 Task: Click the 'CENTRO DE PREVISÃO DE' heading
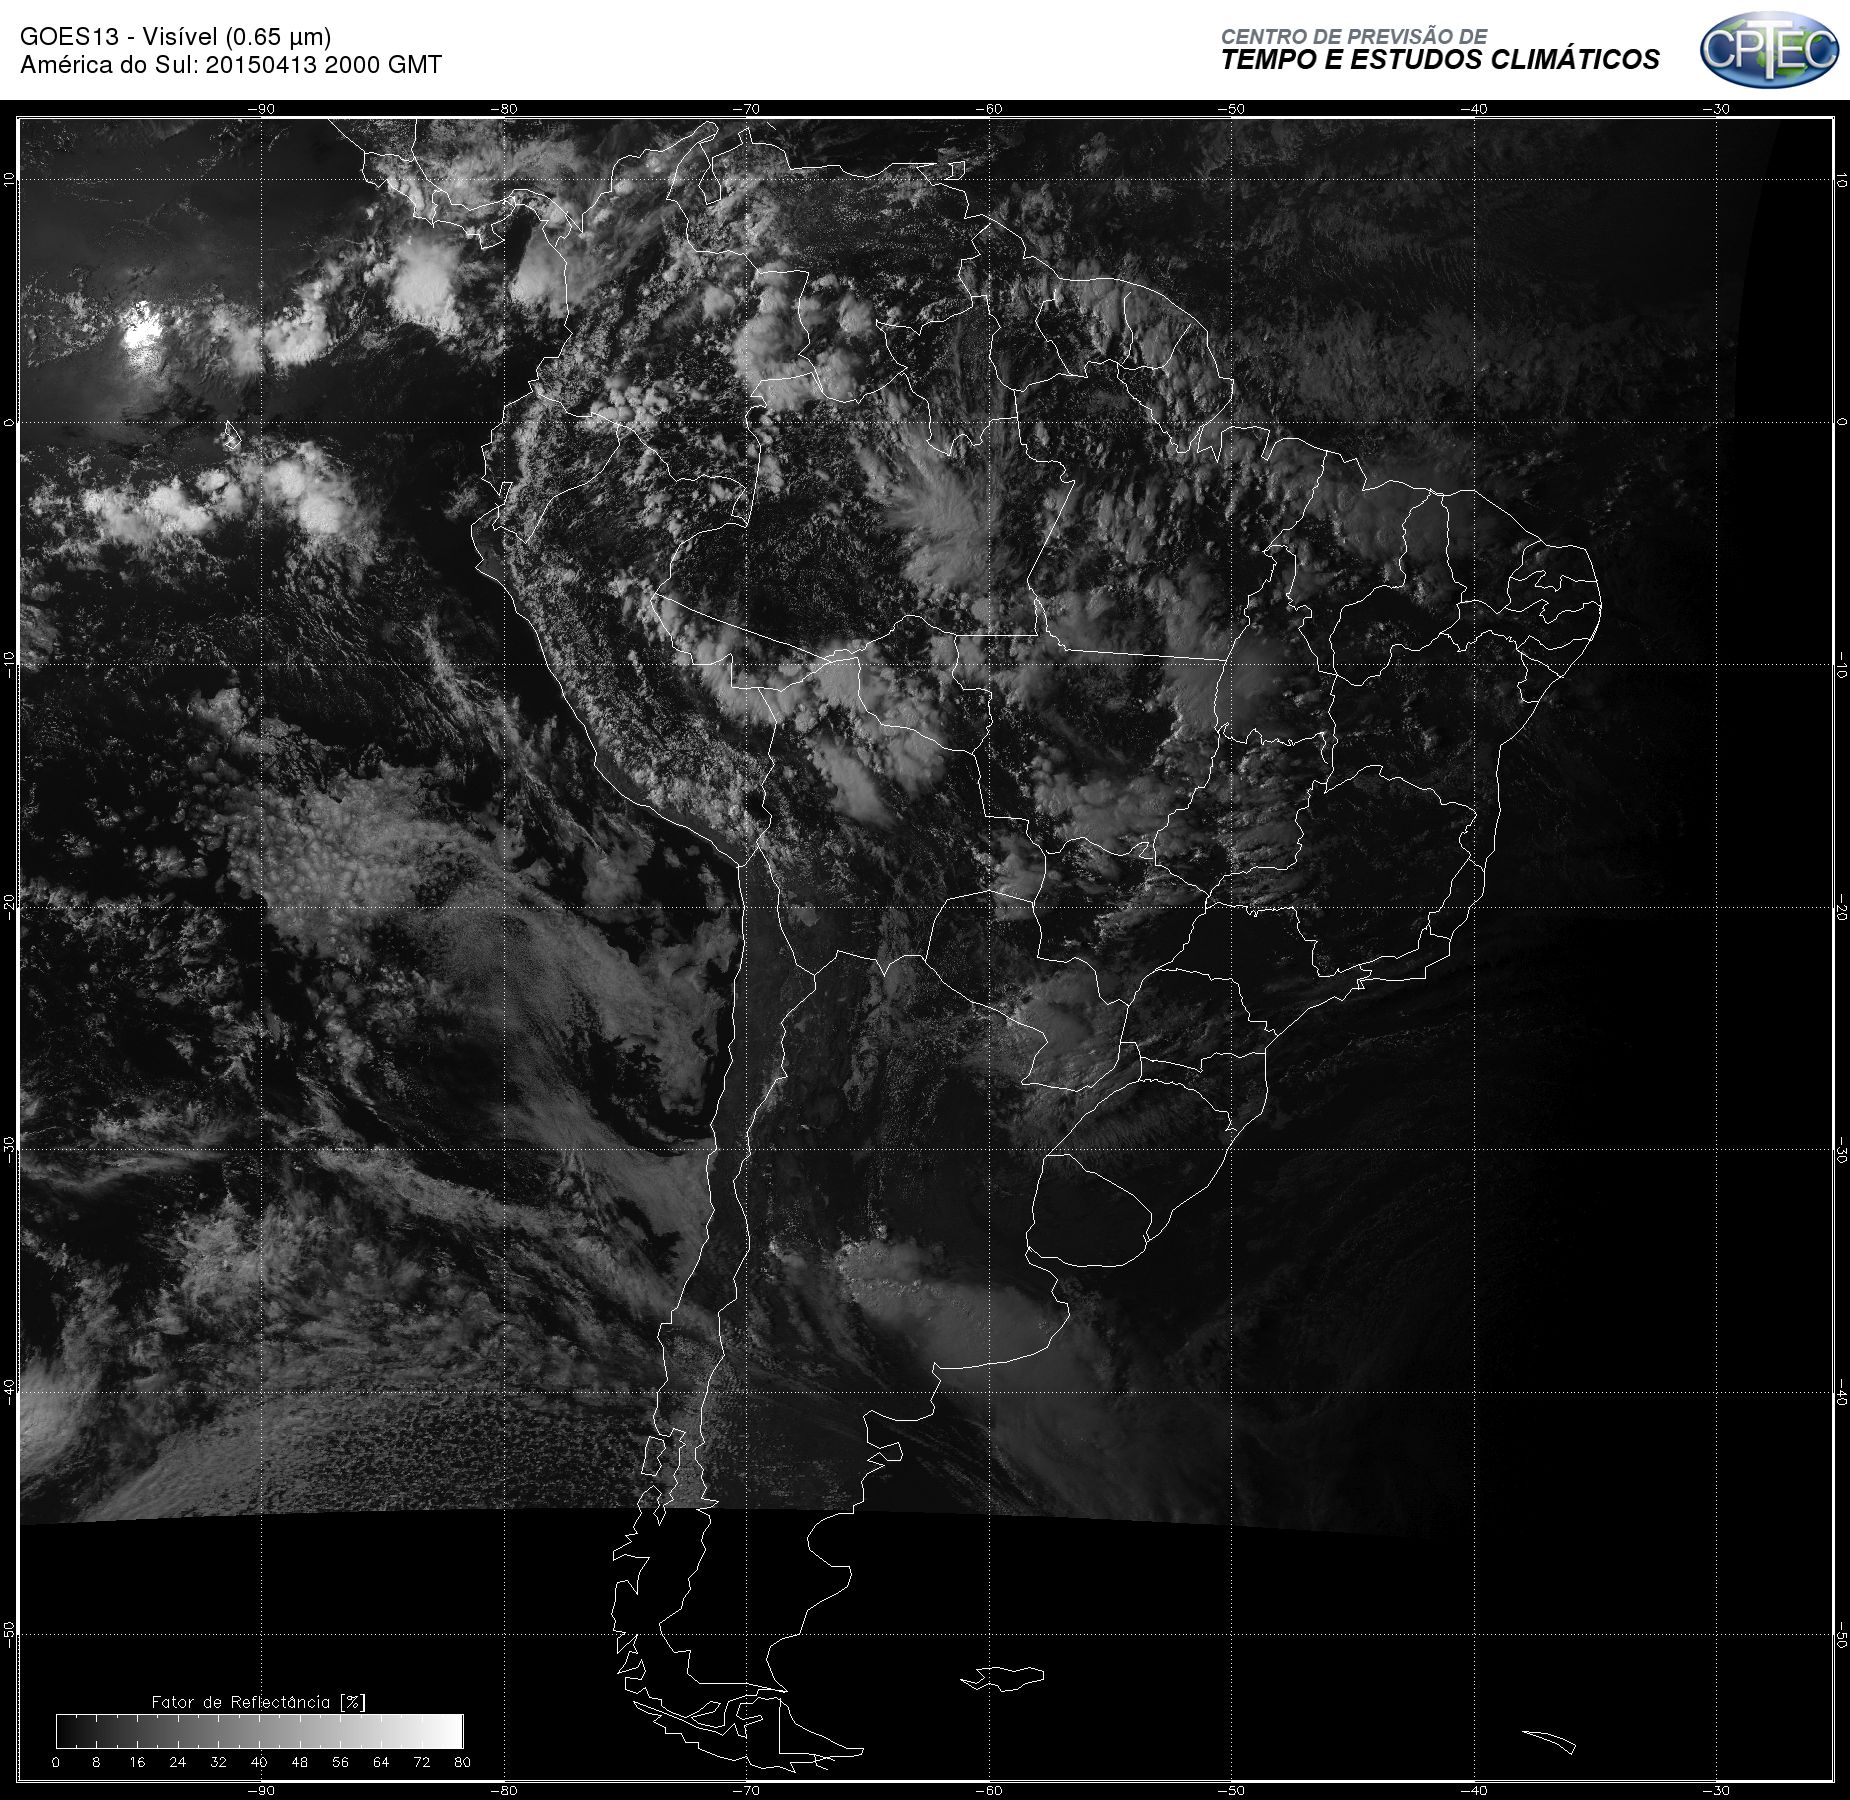coord(1354,36)
